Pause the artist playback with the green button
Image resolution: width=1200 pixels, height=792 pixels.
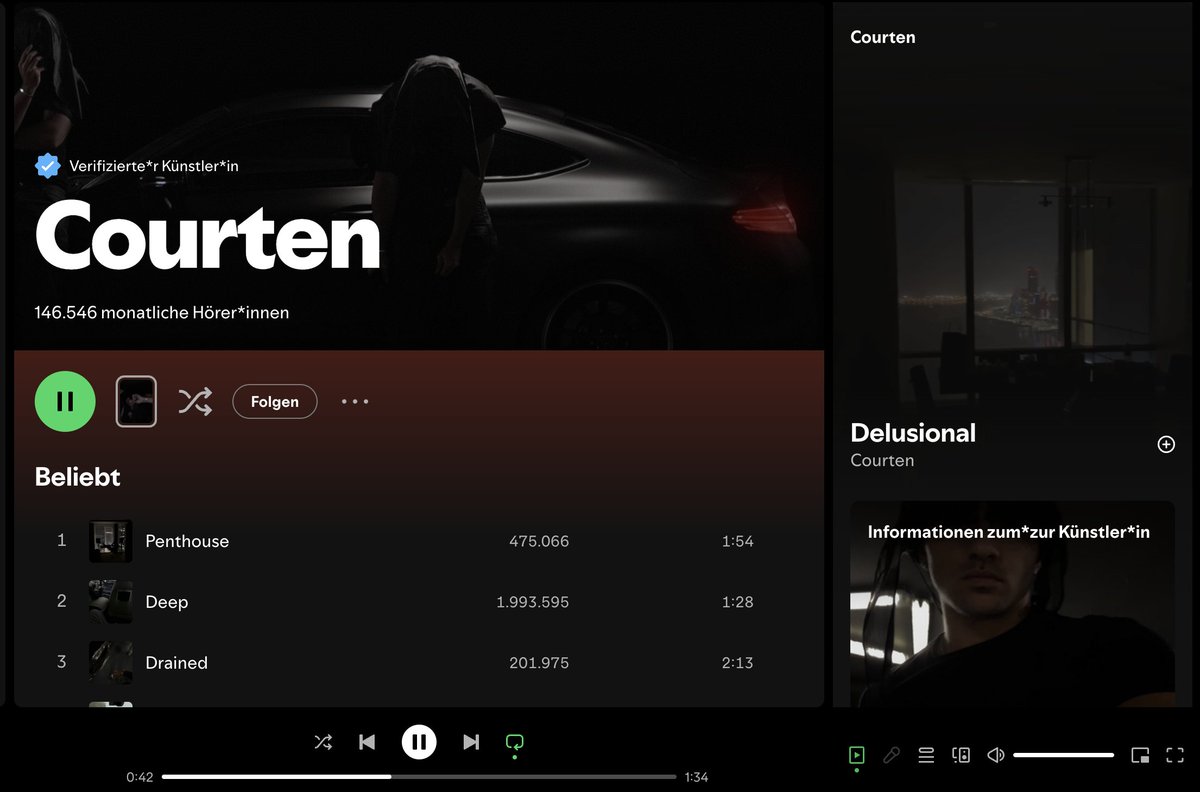(65, 401)
